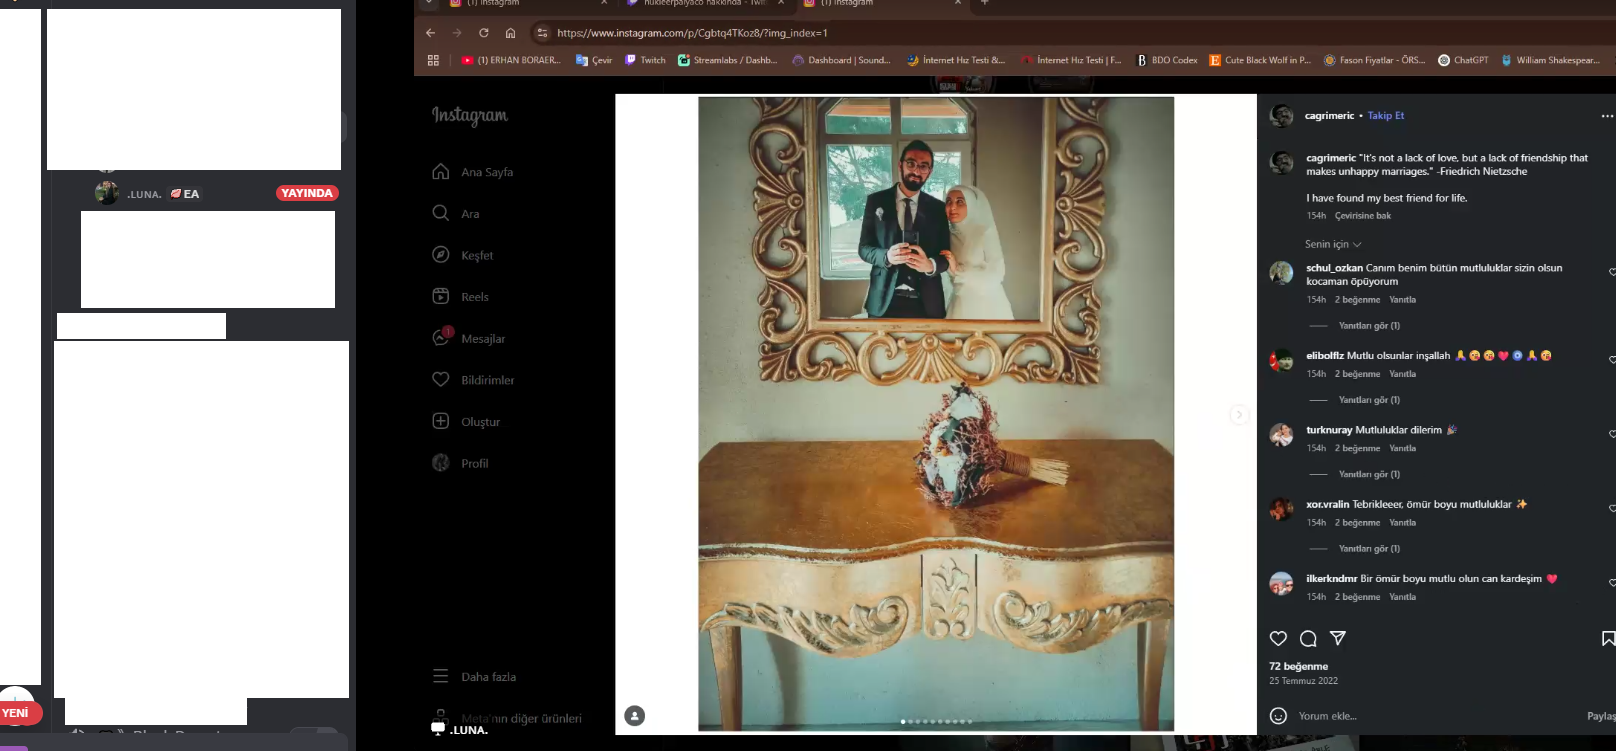The image size is (1616, 752).
Task: Like elibolflz's comment
Action: pos(1611,359)
